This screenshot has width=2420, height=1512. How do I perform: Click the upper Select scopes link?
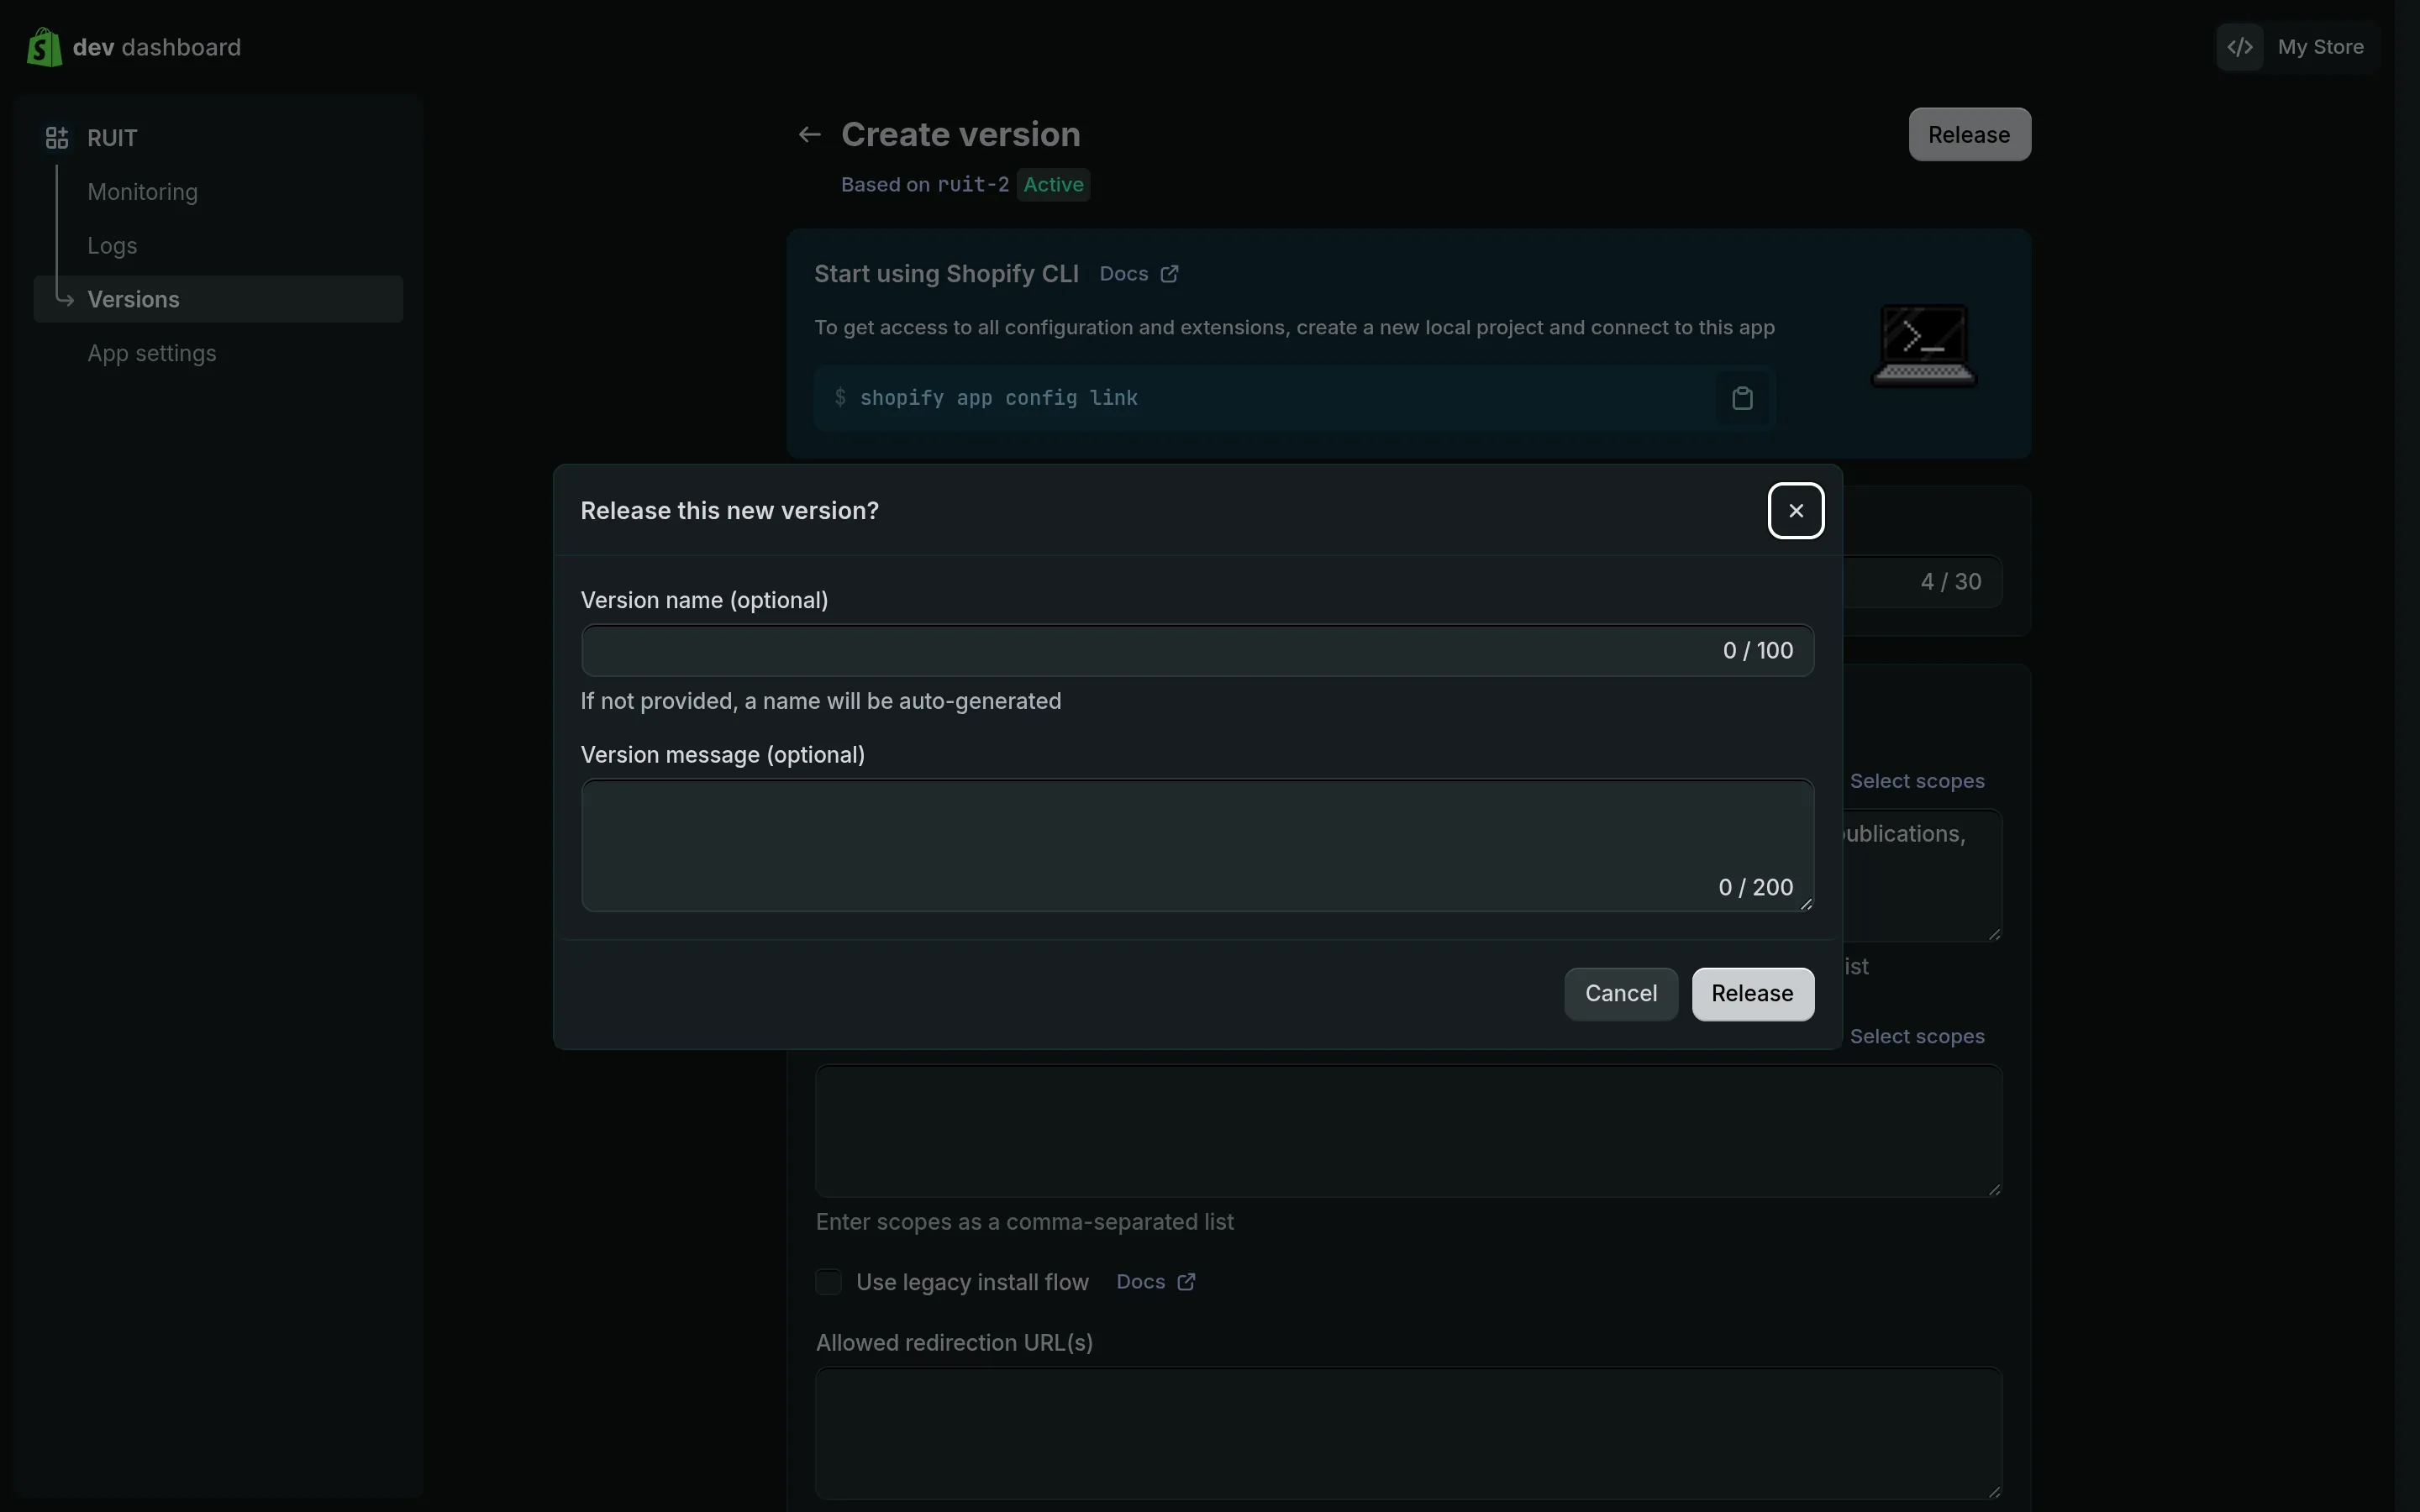1916,781
